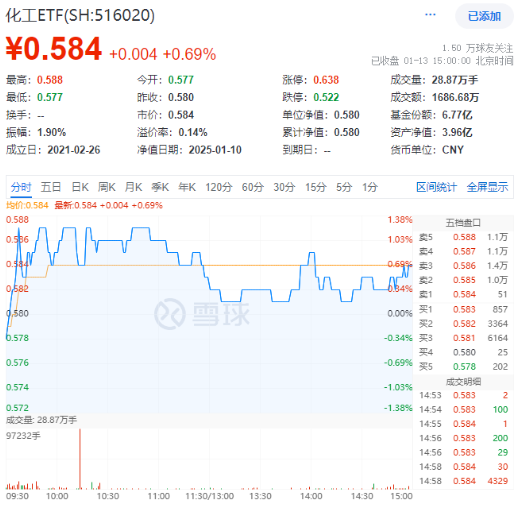Open the 区间统计 range statistics link
The width and height of the screenshot is (517, 508).
[x=436, y=187]
